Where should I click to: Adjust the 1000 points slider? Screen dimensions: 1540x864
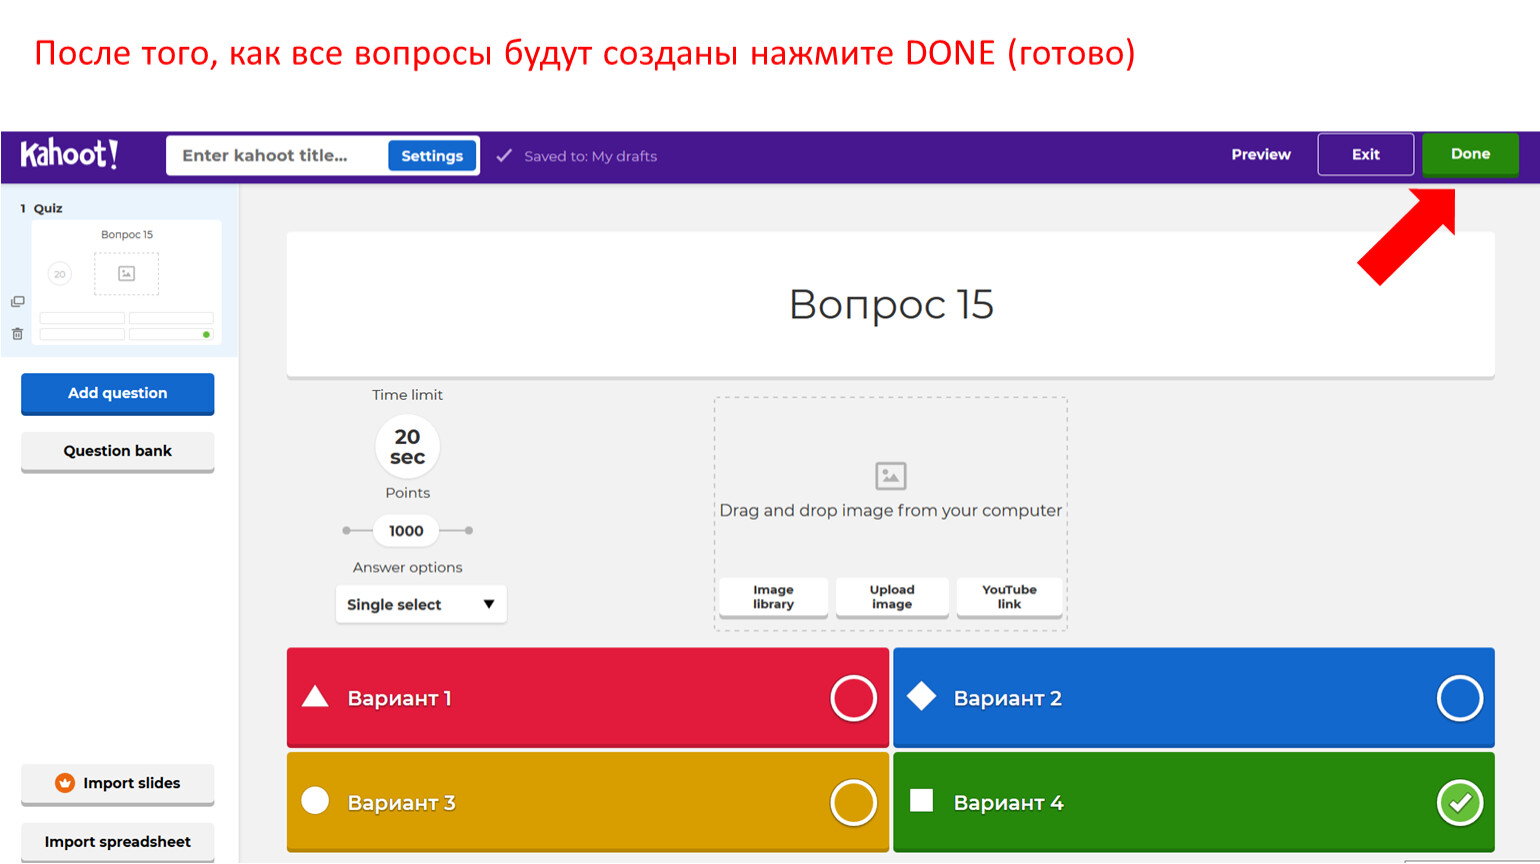tap(406, 531)
